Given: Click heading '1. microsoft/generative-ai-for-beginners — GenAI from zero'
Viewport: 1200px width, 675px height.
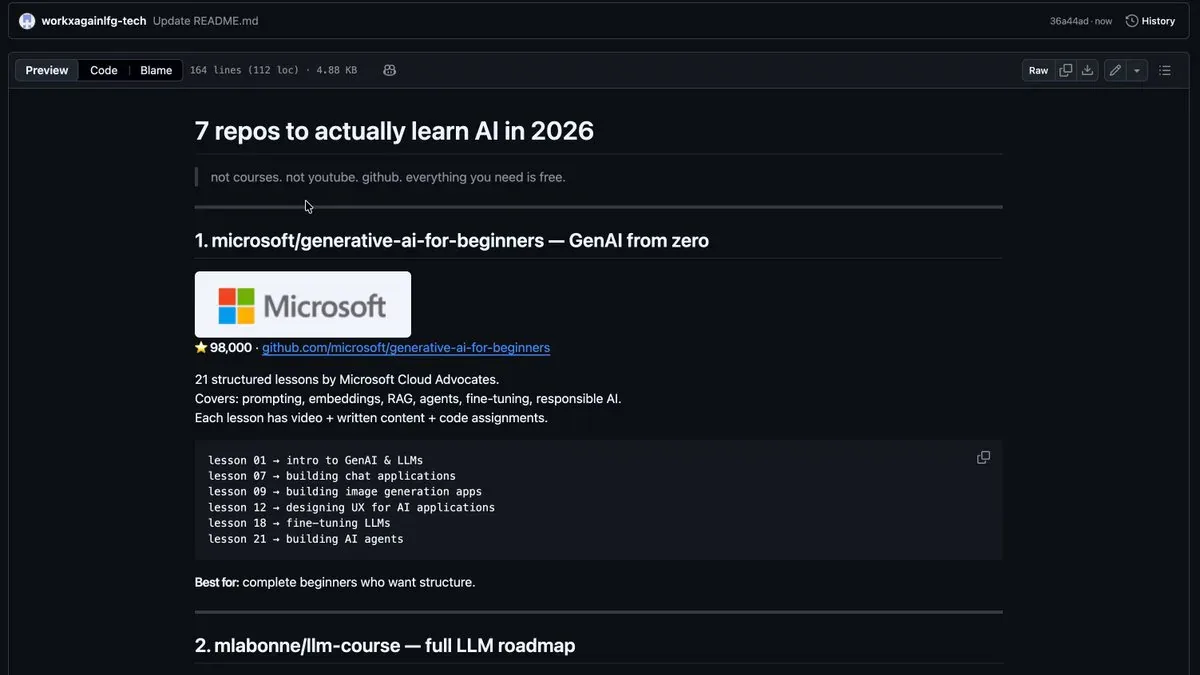Looking at the screenshot, I should (x=452, y=240).
